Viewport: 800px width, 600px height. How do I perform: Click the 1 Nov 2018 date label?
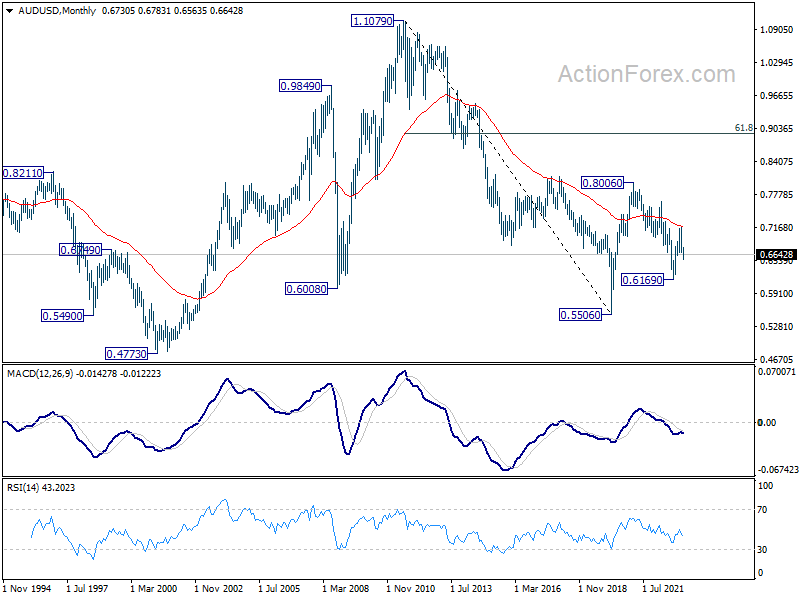[x=603, y=589]
